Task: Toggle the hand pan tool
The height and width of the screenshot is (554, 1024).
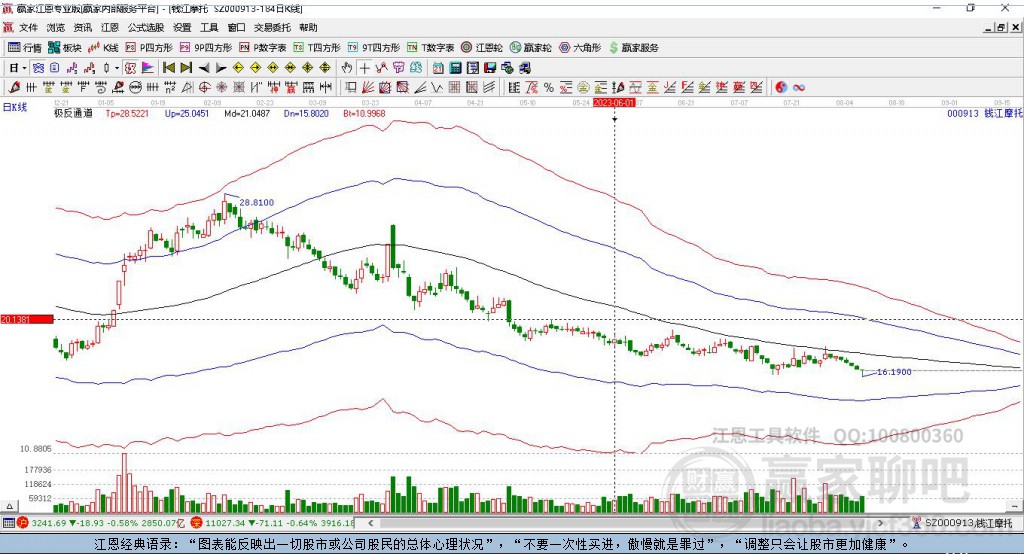Action: (x=347, y=68)
